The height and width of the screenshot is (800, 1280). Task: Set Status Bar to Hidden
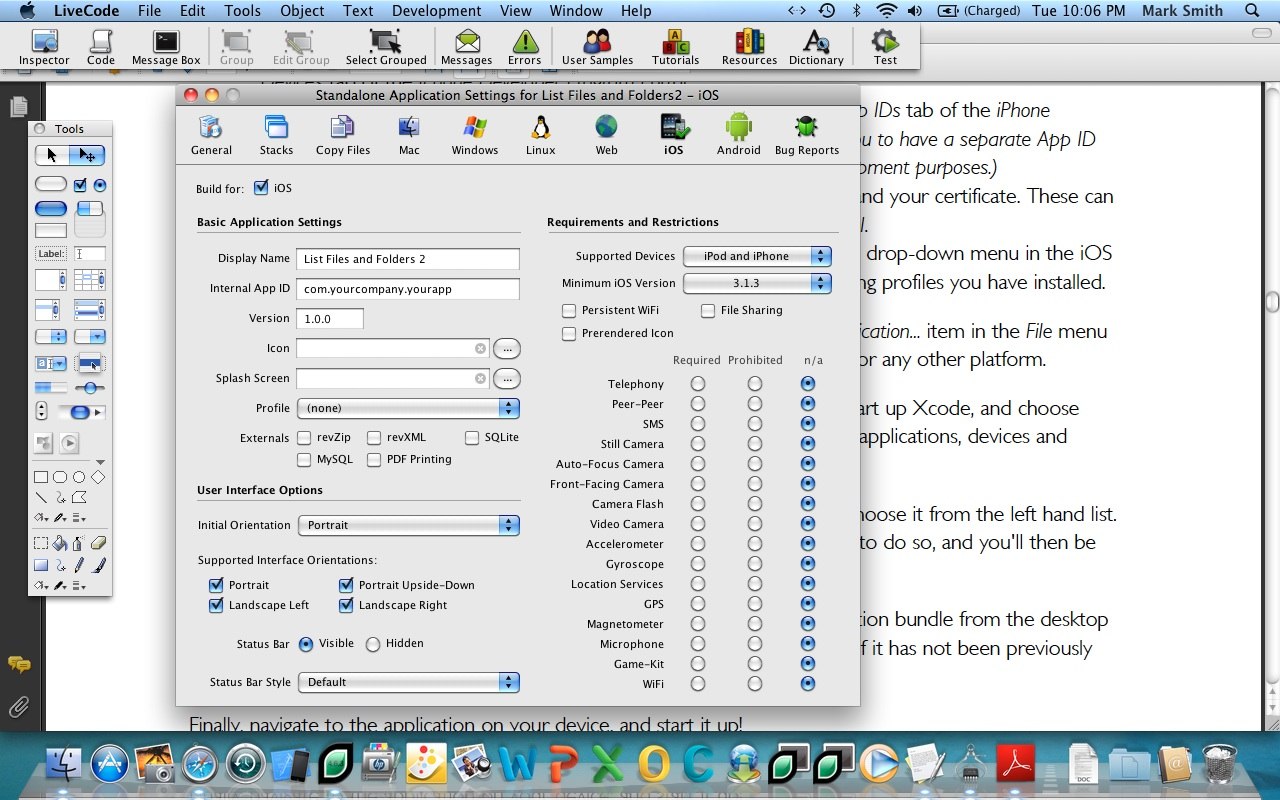[373, 644]
